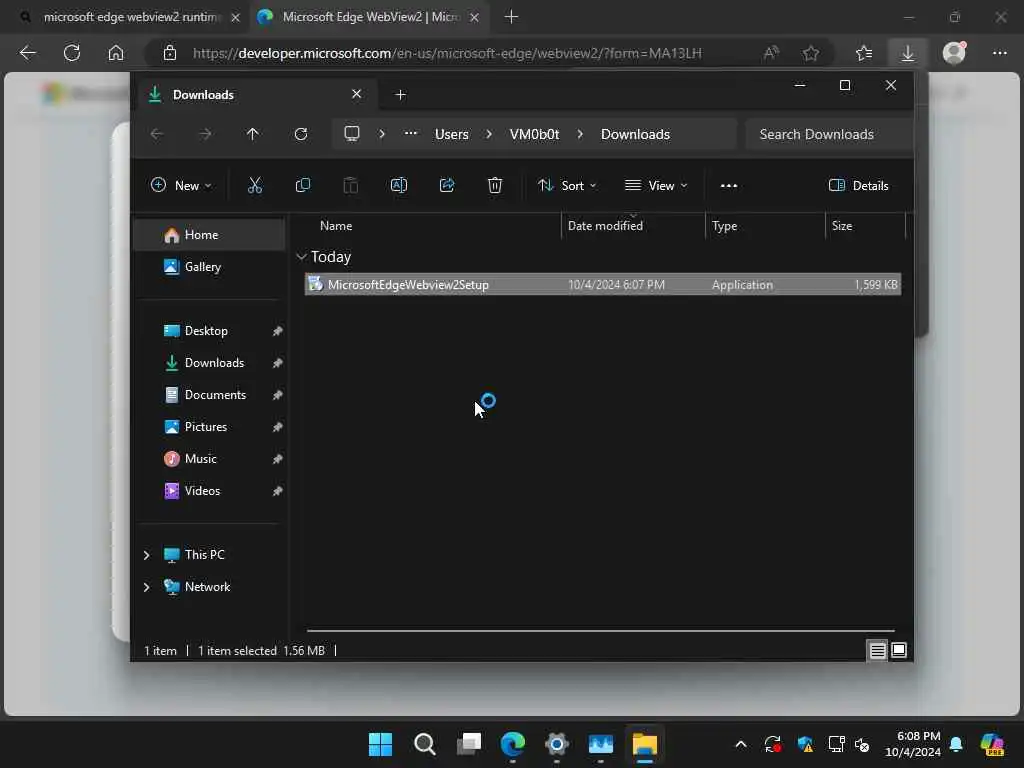View site information lock icon
Viewport: 1024px width, 768px height.
click(x=170, y=53)
